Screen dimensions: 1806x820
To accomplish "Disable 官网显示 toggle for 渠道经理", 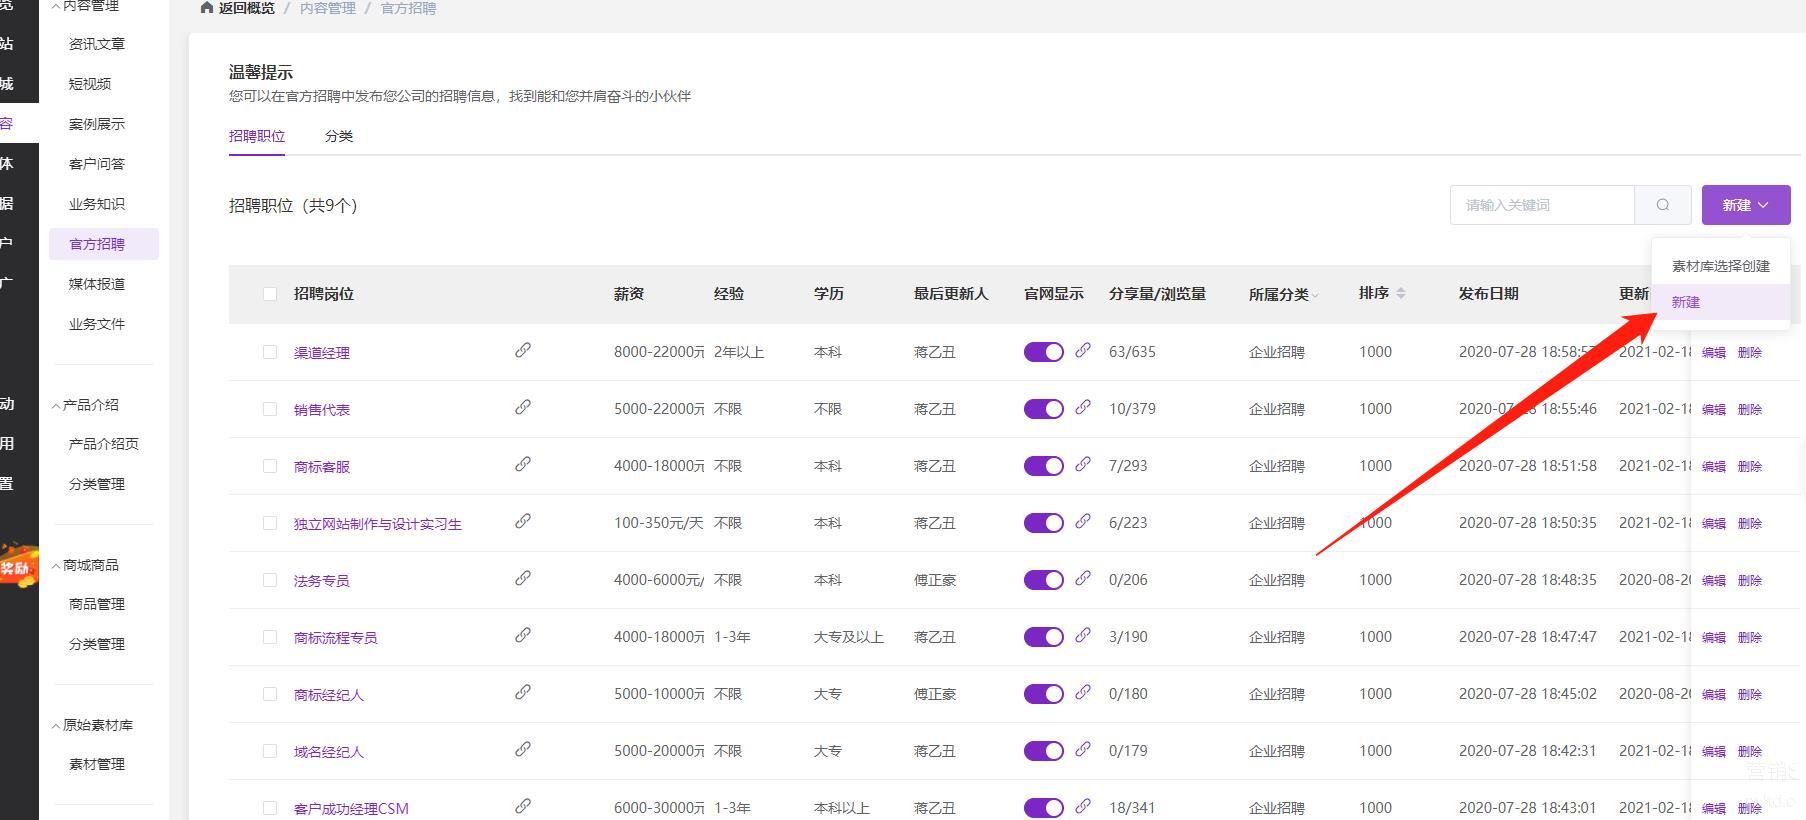I will pos(1043,352).
